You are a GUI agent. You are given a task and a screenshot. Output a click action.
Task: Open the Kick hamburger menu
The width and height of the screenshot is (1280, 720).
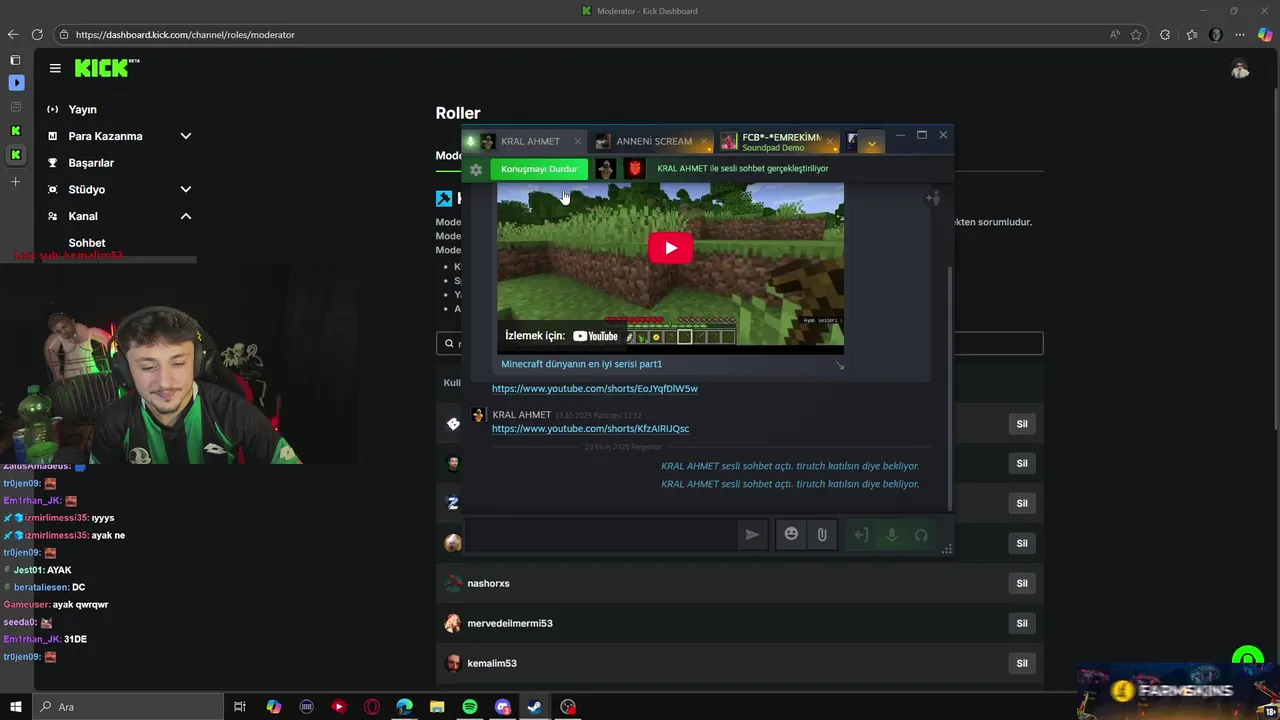[55, 68]
